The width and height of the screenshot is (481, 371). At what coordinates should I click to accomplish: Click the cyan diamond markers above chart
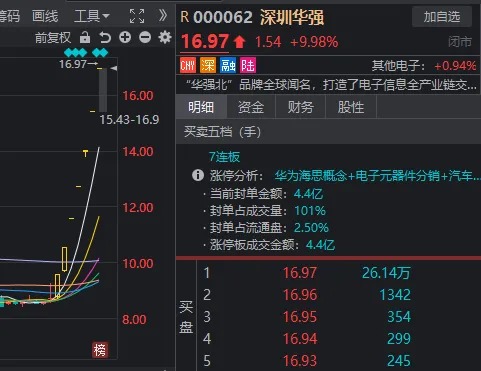[86, 52]
